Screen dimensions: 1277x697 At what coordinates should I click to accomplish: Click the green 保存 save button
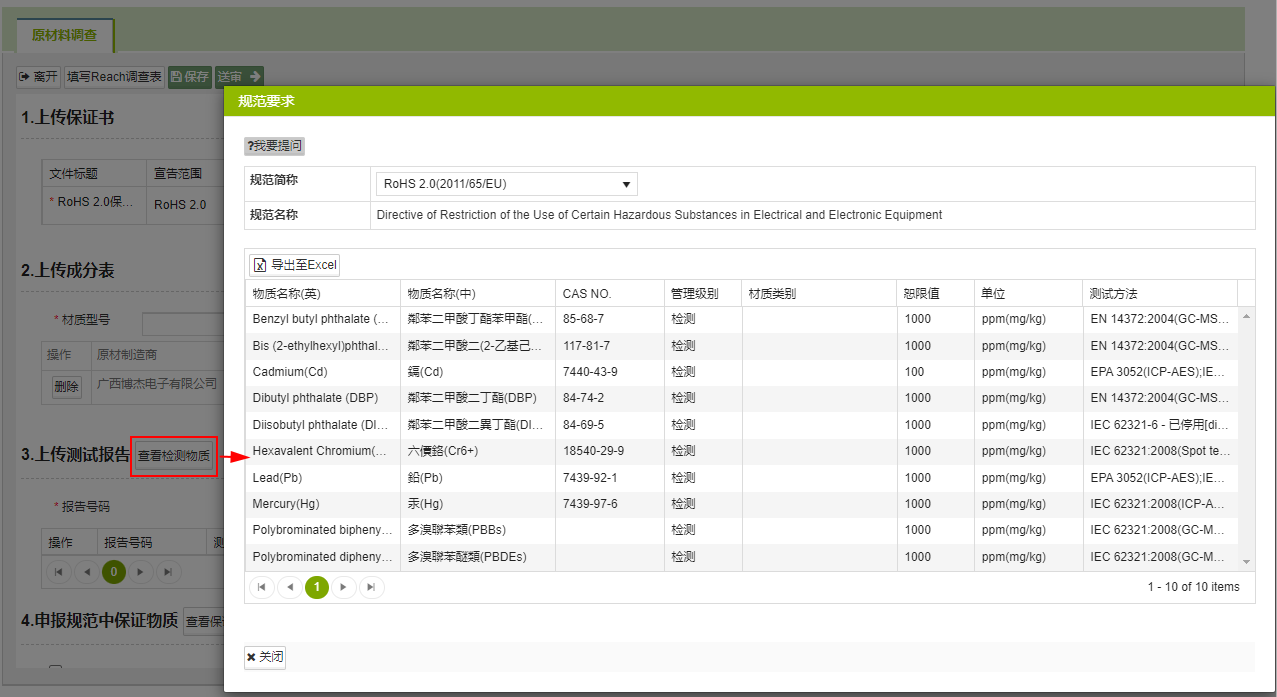tap(190, 77)
